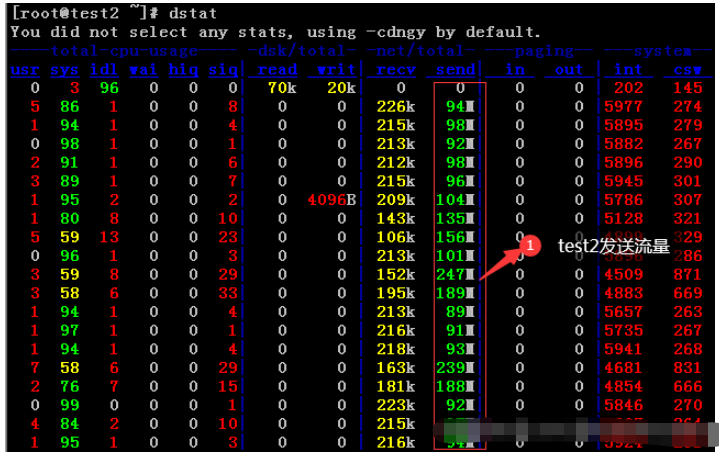
Task: Click the 'idl' column header
Action: (104, 70)
